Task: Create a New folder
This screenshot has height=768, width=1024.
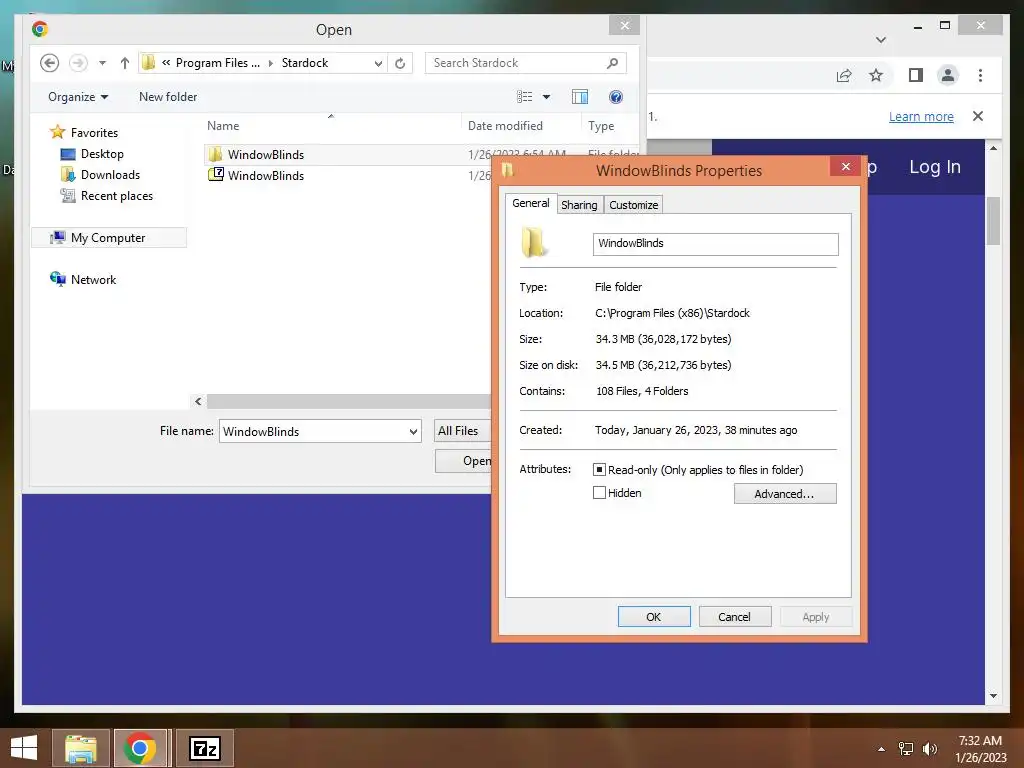Action: pos(168,97)
